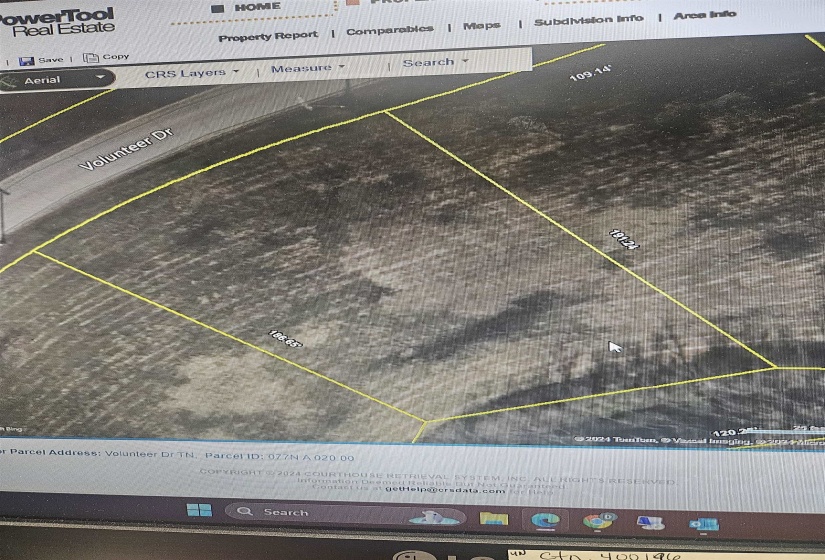825x560 pixels.
Task: Open the Maps tab
Action: point(482,26)
